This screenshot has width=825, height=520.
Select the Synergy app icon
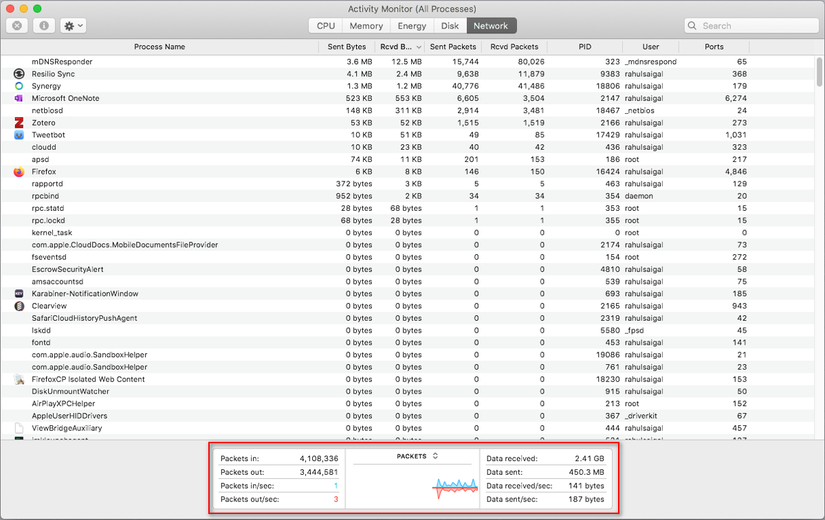point(19,86)
